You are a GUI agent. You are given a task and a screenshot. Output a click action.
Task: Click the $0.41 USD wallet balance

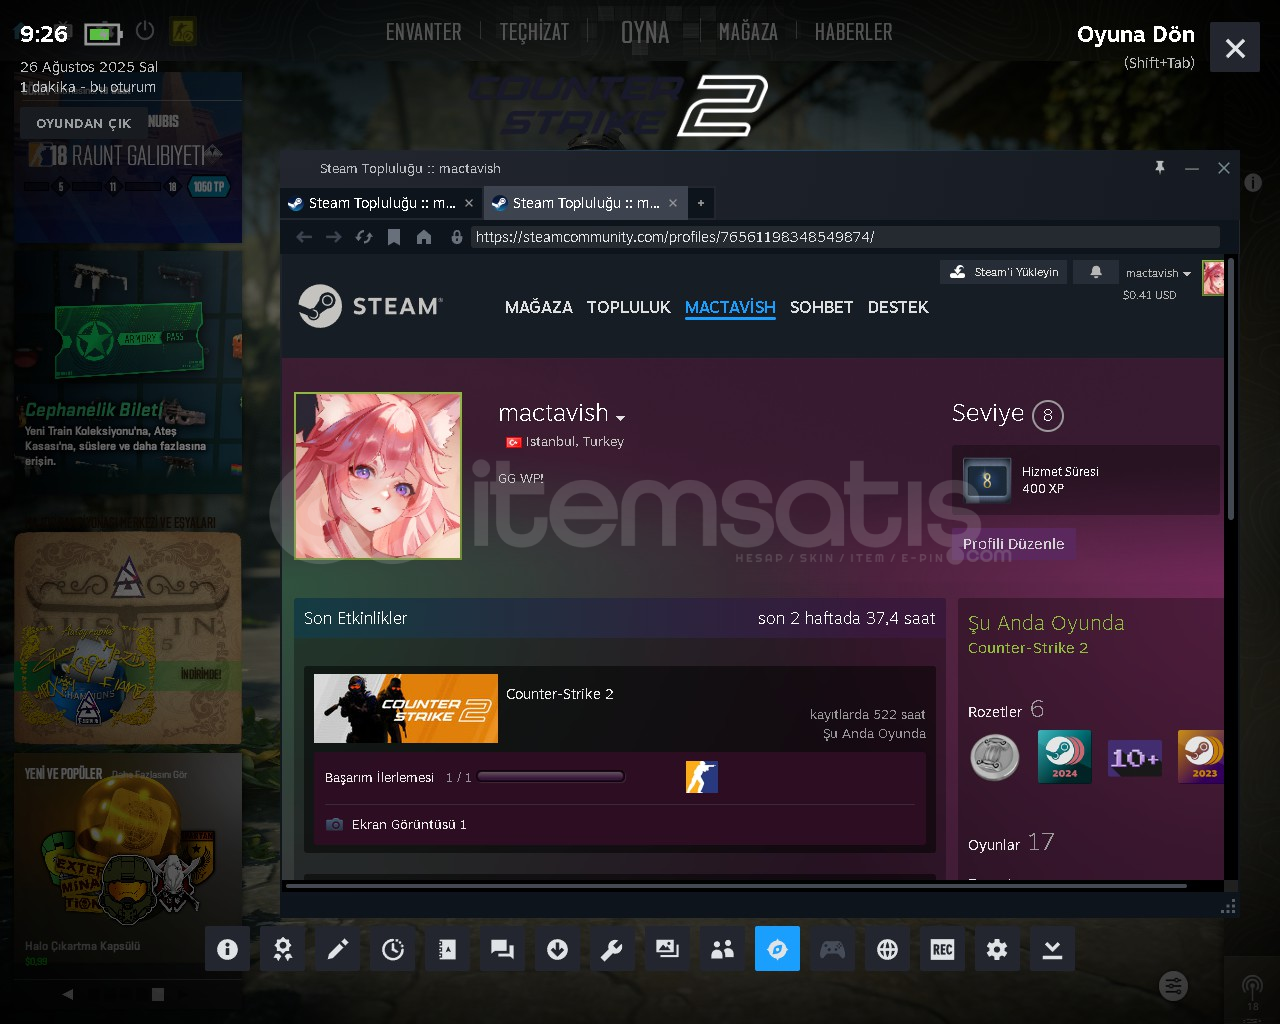pos(1150,295)
